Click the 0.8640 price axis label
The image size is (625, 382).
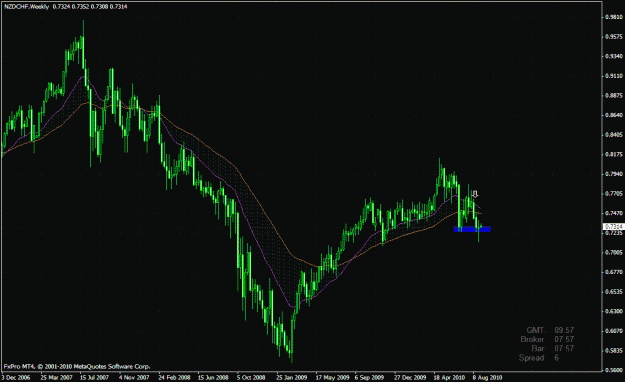pyautogui.click(x=613, y=115)
